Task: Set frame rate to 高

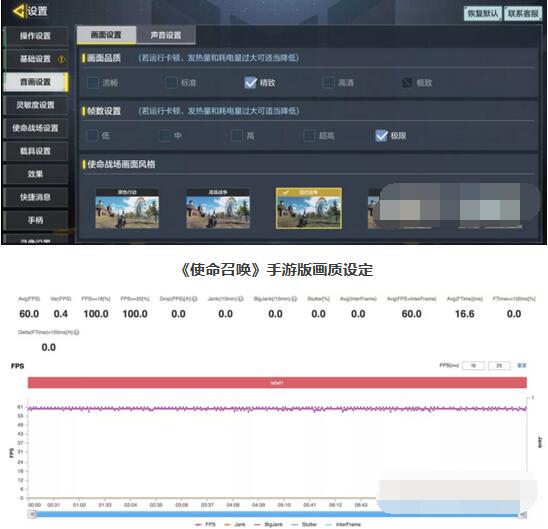Action: tap(237, 136)
